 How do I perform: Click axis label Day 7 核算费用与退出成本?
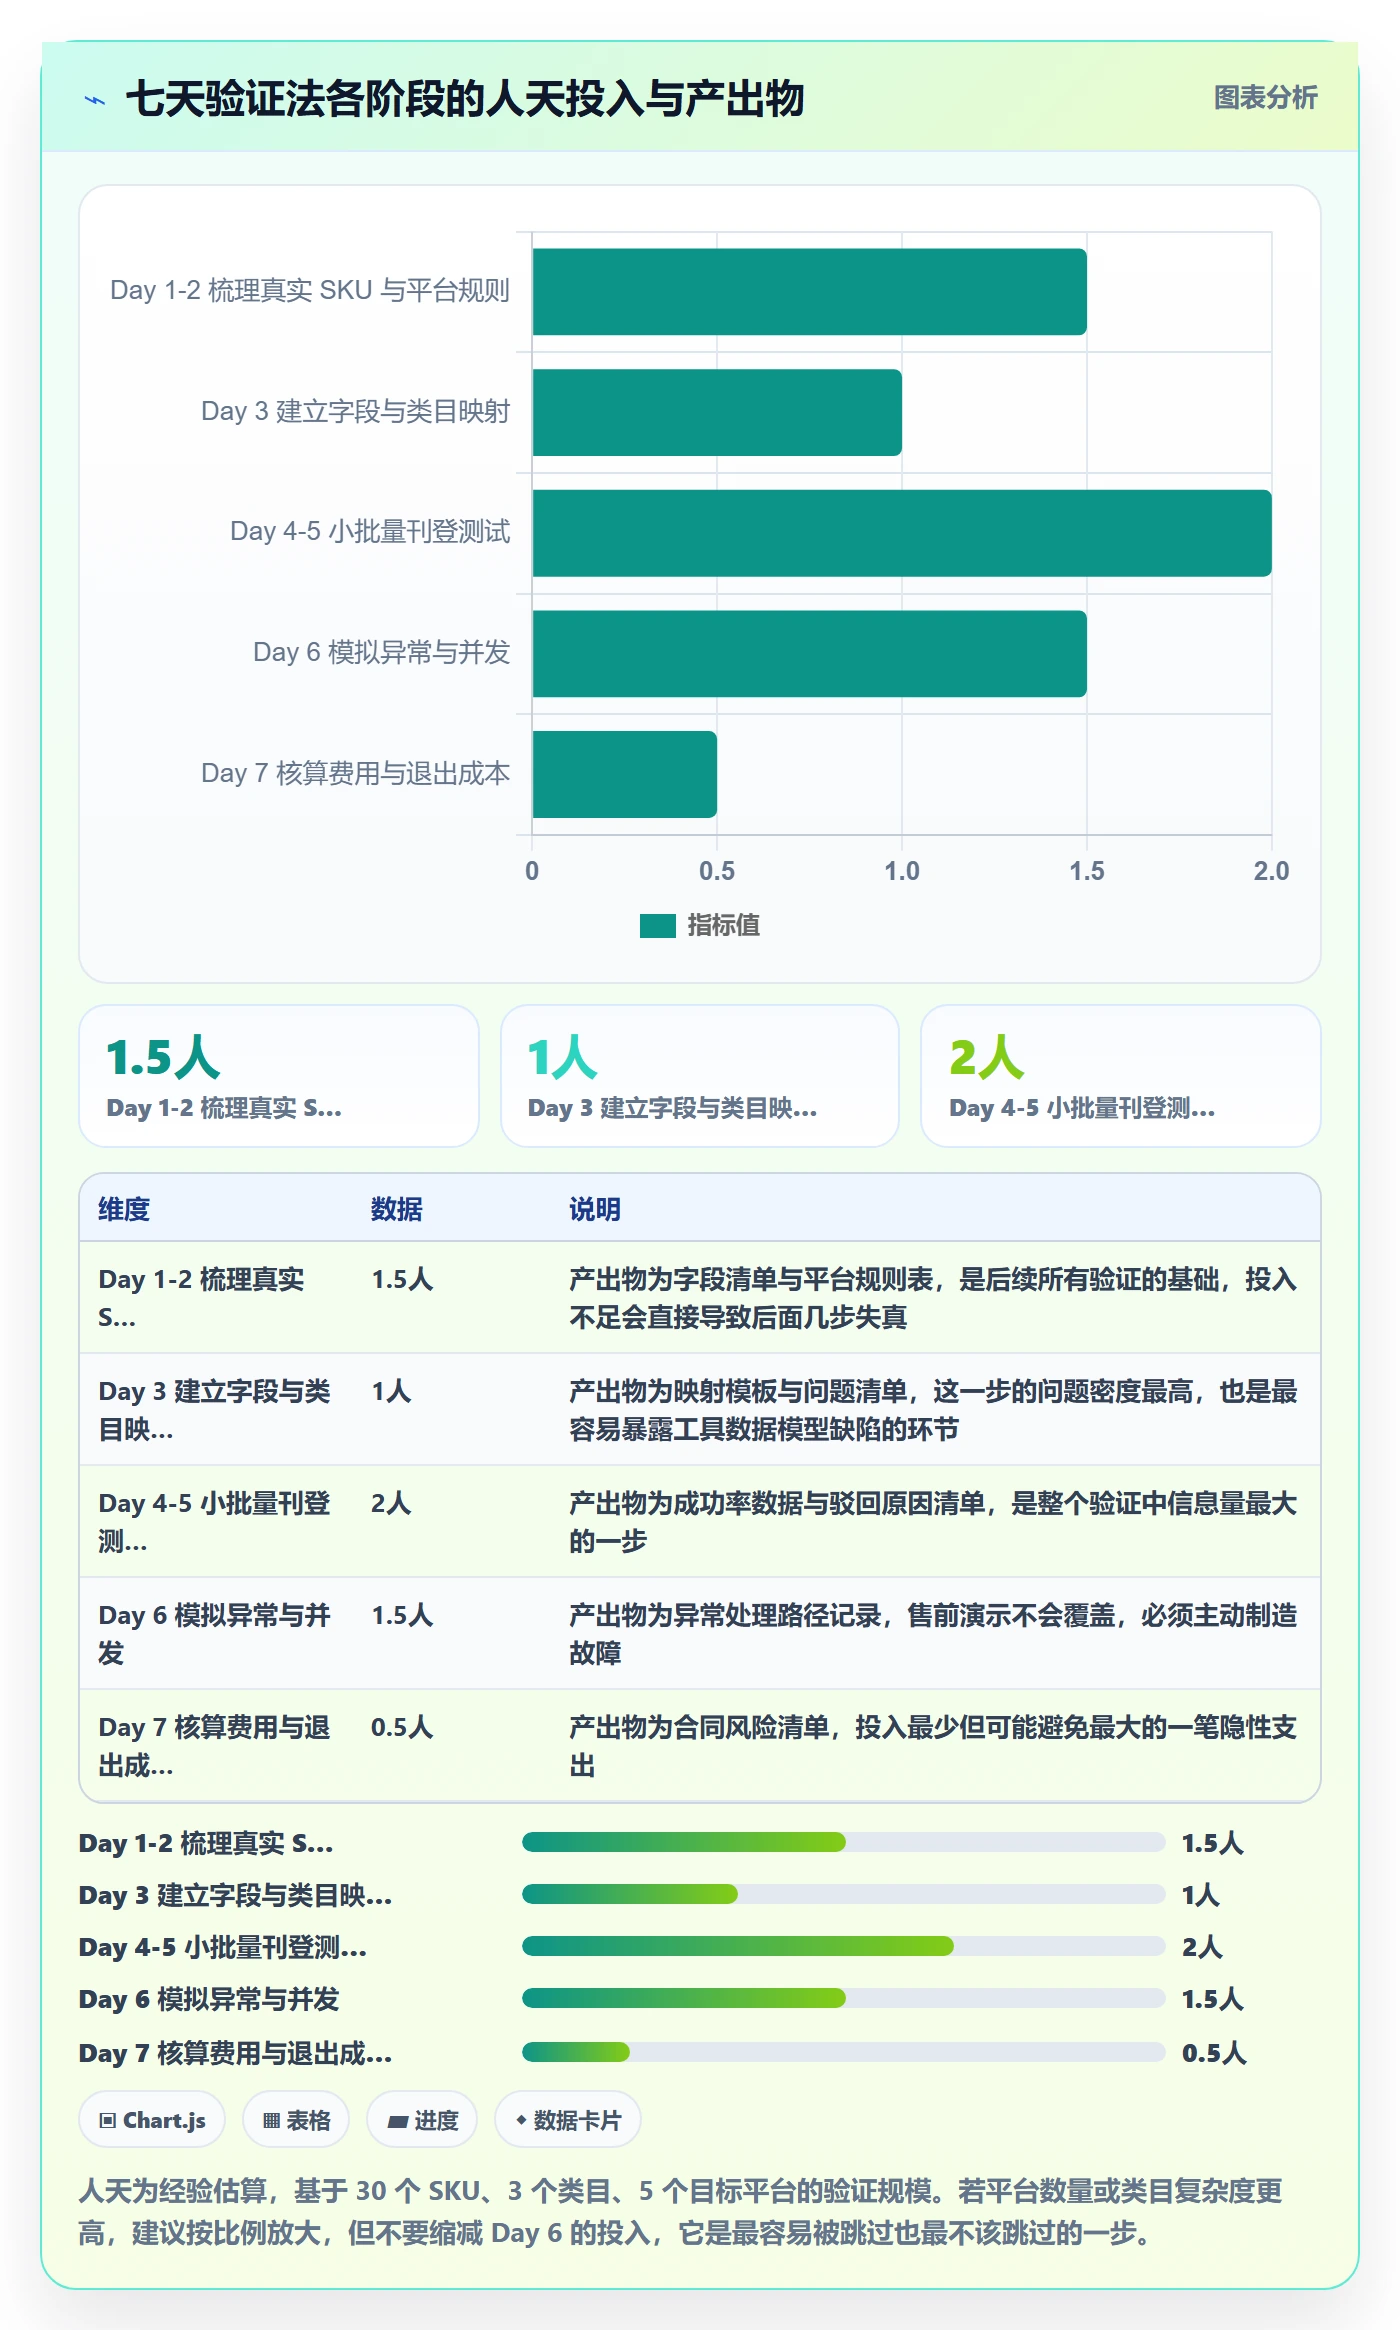pyautogui.click(x=356, y=773)
